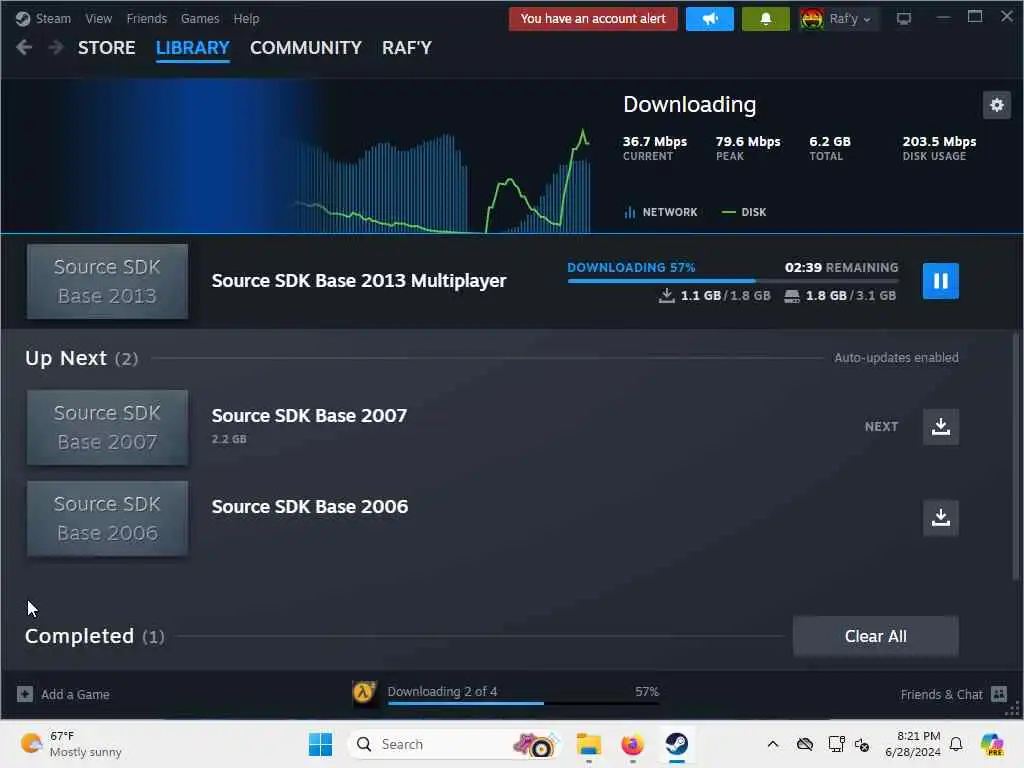Screen dimensions: 1024x768
Task: Open the green notifications bell
Action: tap(765, 19)
